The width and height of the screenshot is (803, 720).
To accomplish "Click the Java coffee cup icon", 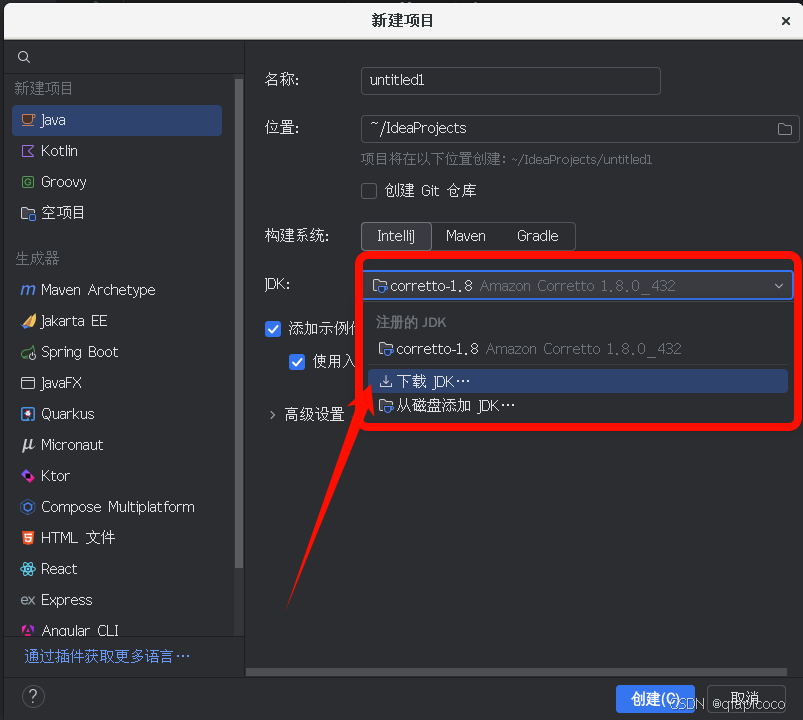I will [28, 120].
